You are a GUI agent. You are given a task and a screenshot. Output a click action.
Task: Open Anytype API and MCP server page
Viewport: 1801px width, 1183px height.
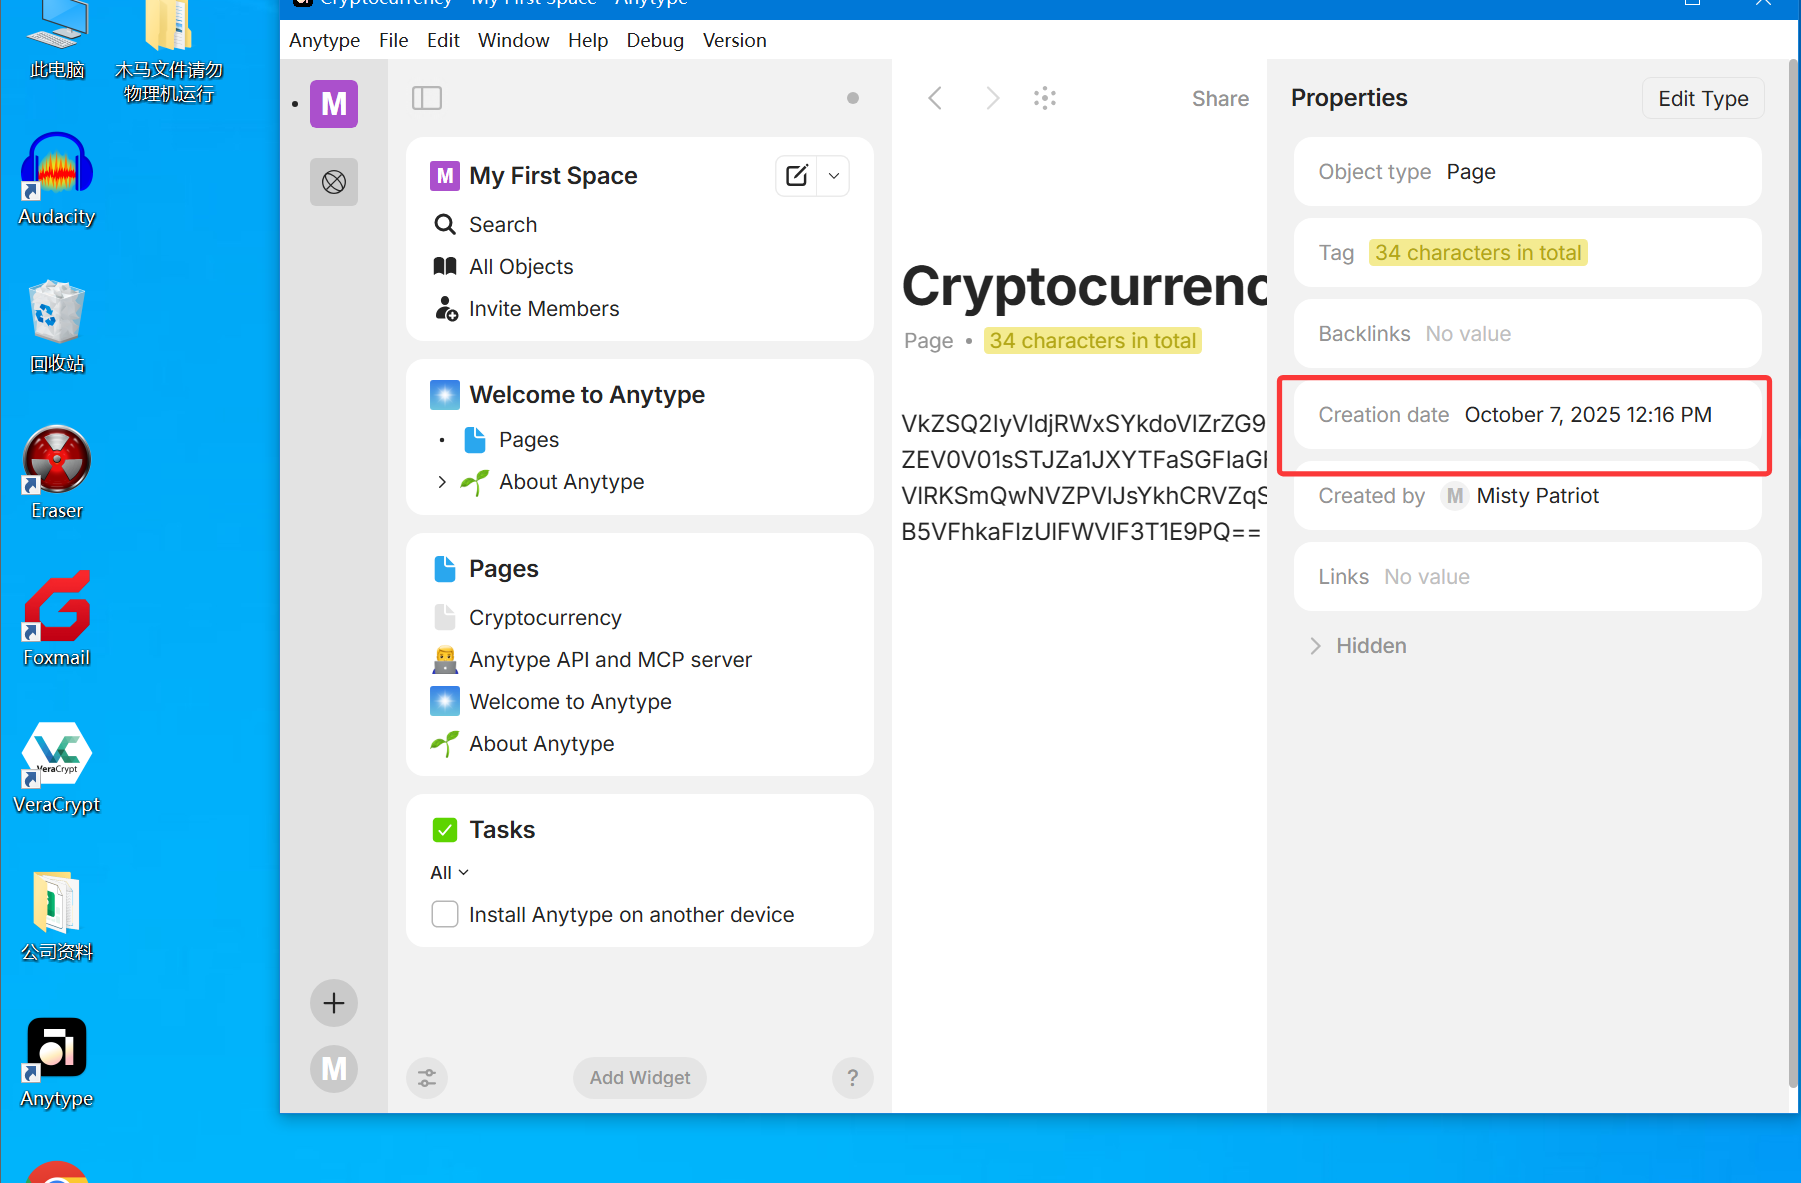pyautogui.click(x=610, y=660)
